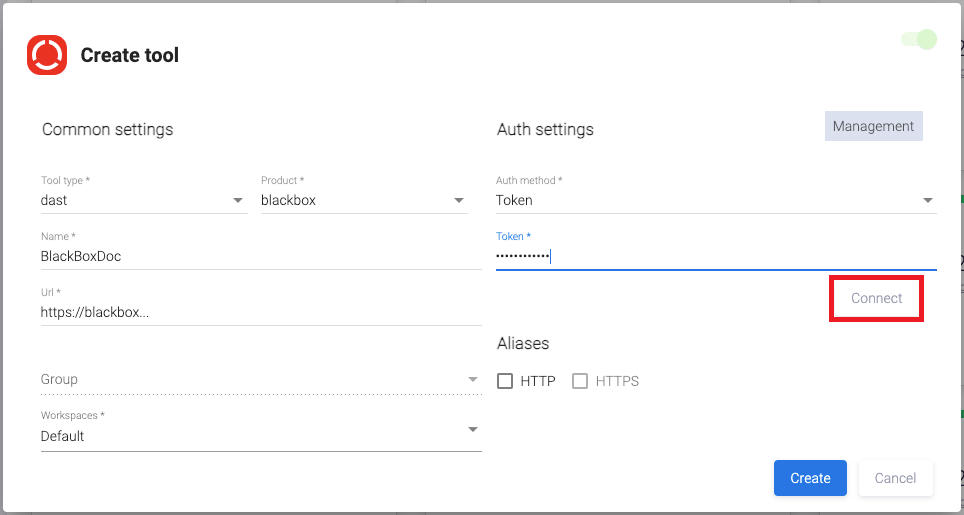This screenshot has height=515, width=964.
Task: Click the red app logo icon
Action: coord(47,55)
